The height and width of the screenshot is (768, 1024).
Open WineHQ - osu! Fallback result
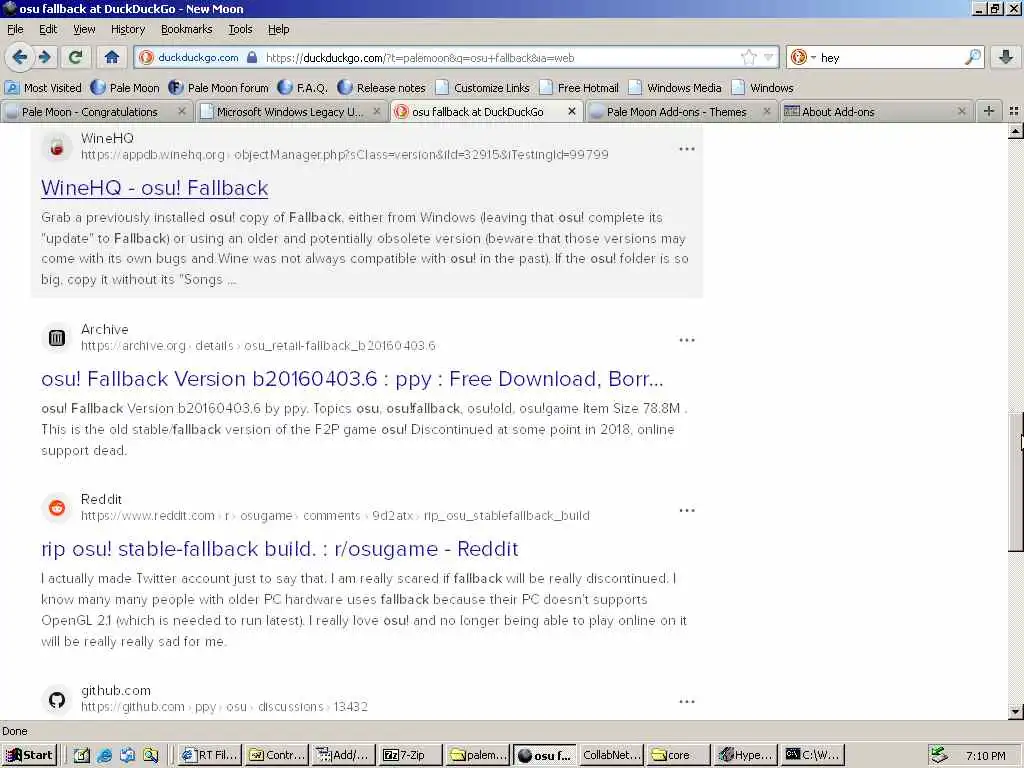tap(155, 188)
